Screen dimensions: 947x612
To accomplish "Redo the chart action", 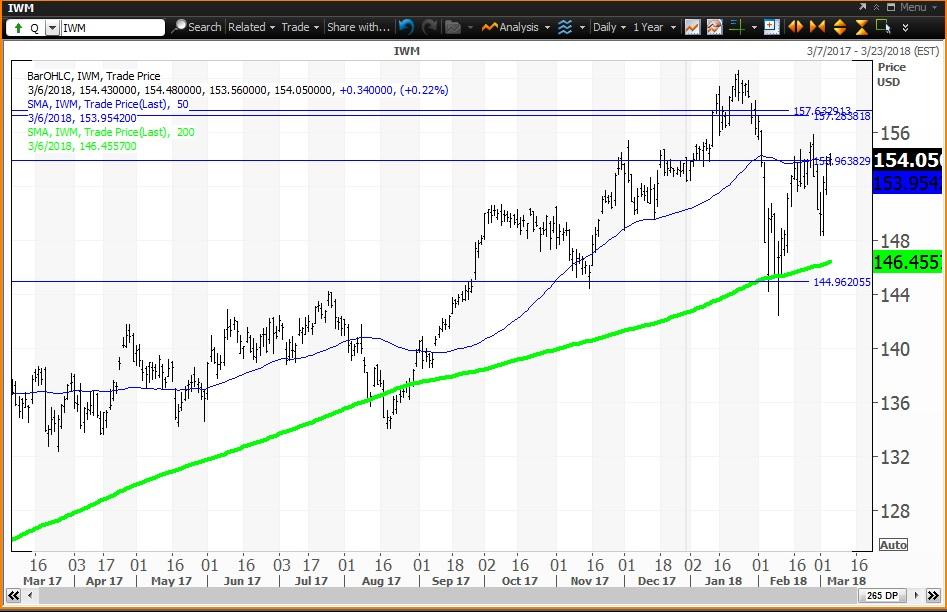I will (x=429, y=27).
